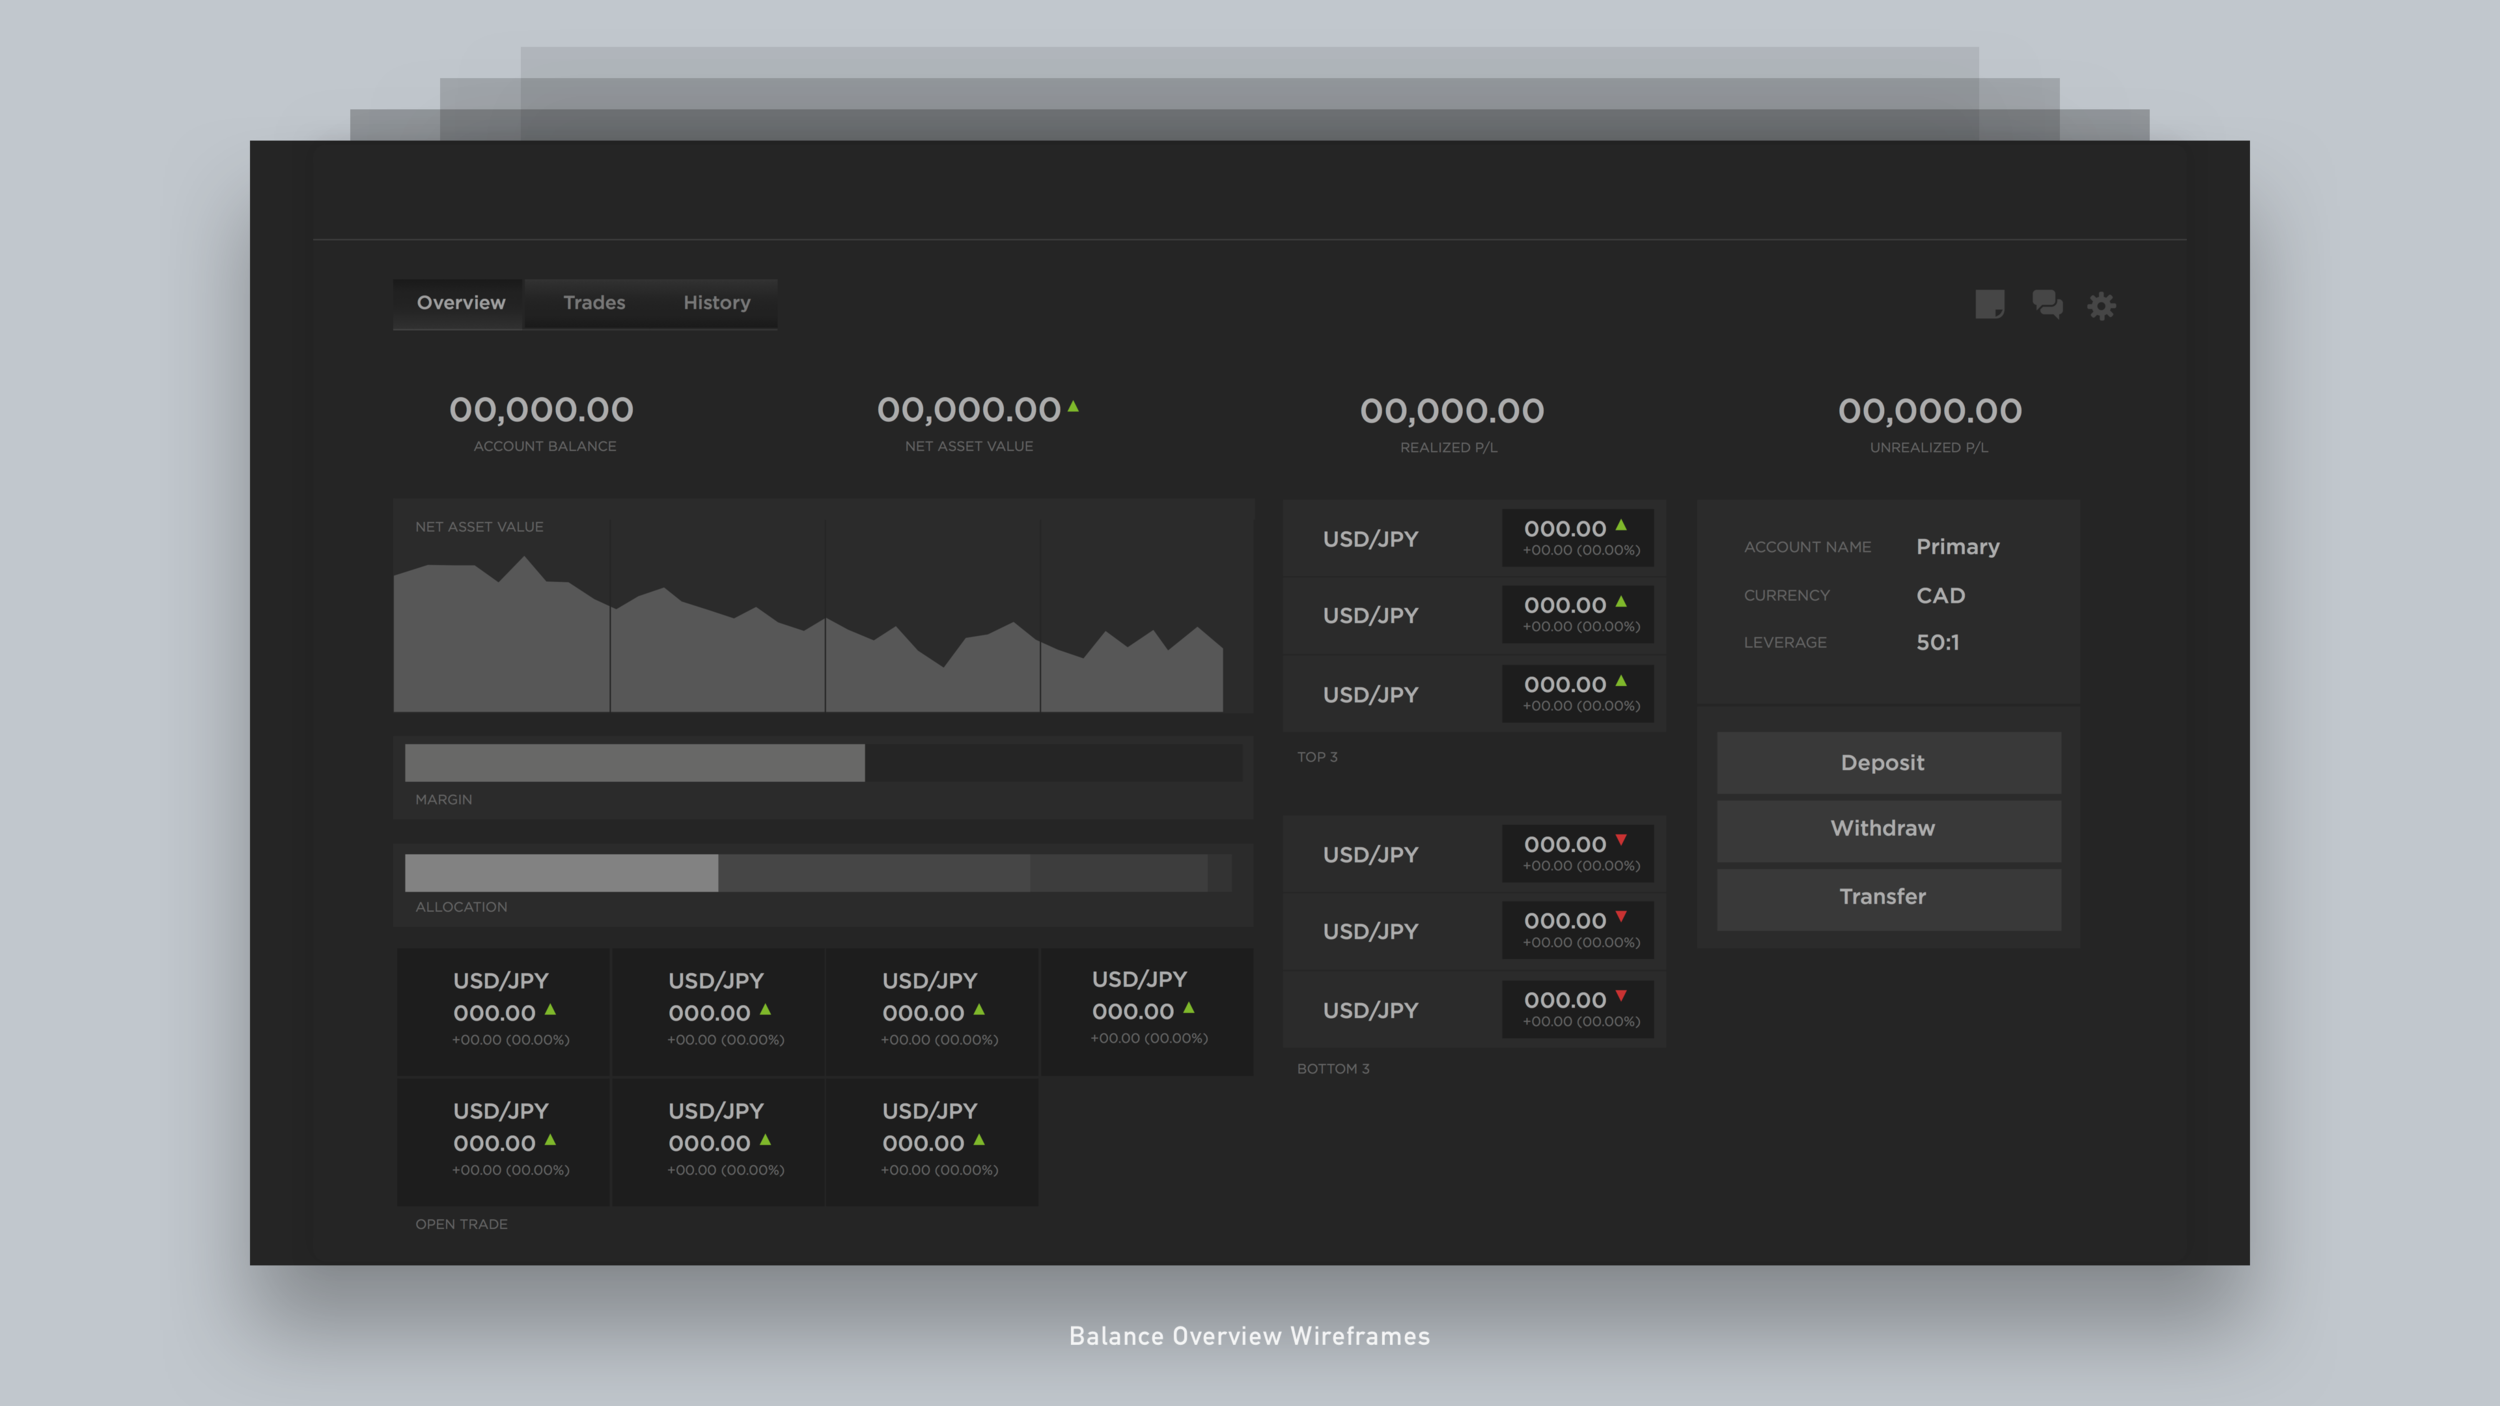This screenshot has width=2500, height=1406.
Task: Select the third USD/JPY row in Top 3
Action: pos(1474,694)
